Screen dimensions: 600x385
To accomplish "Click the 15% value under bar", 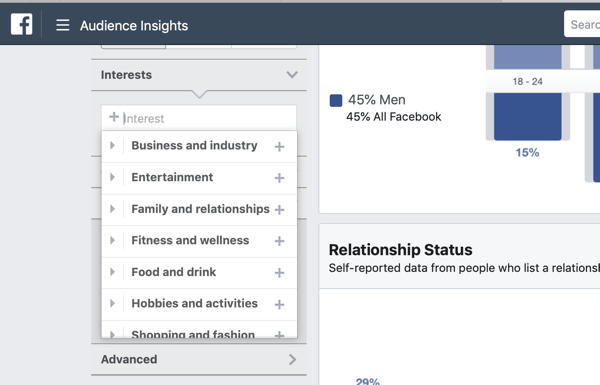I will [x=527, y=153].
